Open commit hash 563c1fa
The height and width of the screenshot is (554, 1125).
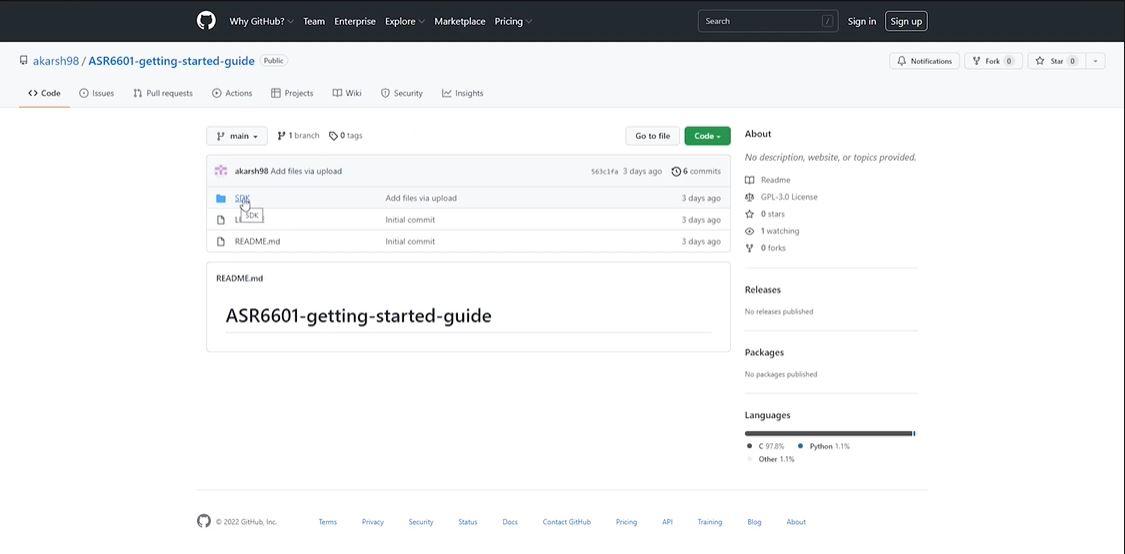click(604, 172)
